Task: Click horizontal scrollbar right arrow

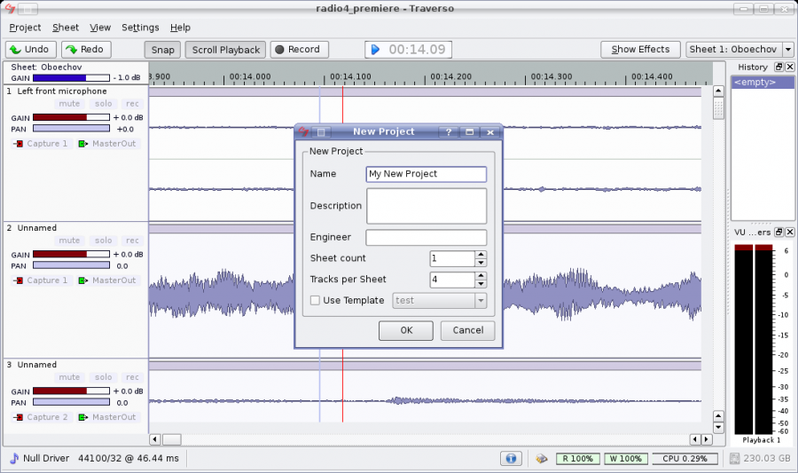Action: 706,439
